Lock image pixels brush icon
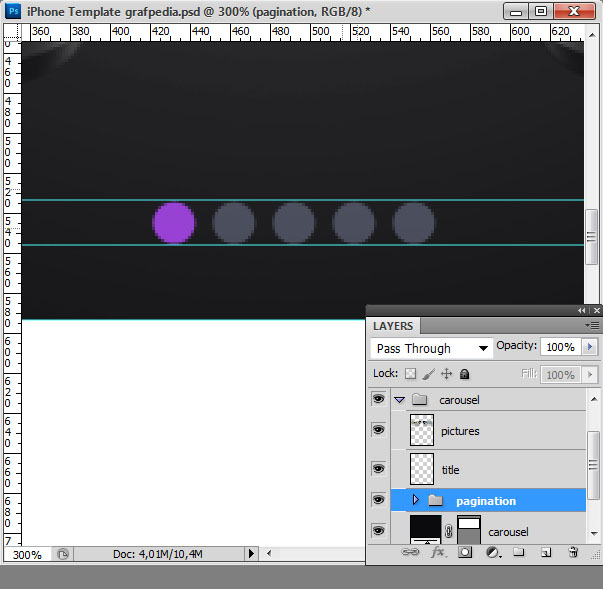Viewport: 603px width, 589px height. pyautogui.click(x=428, y=374)
